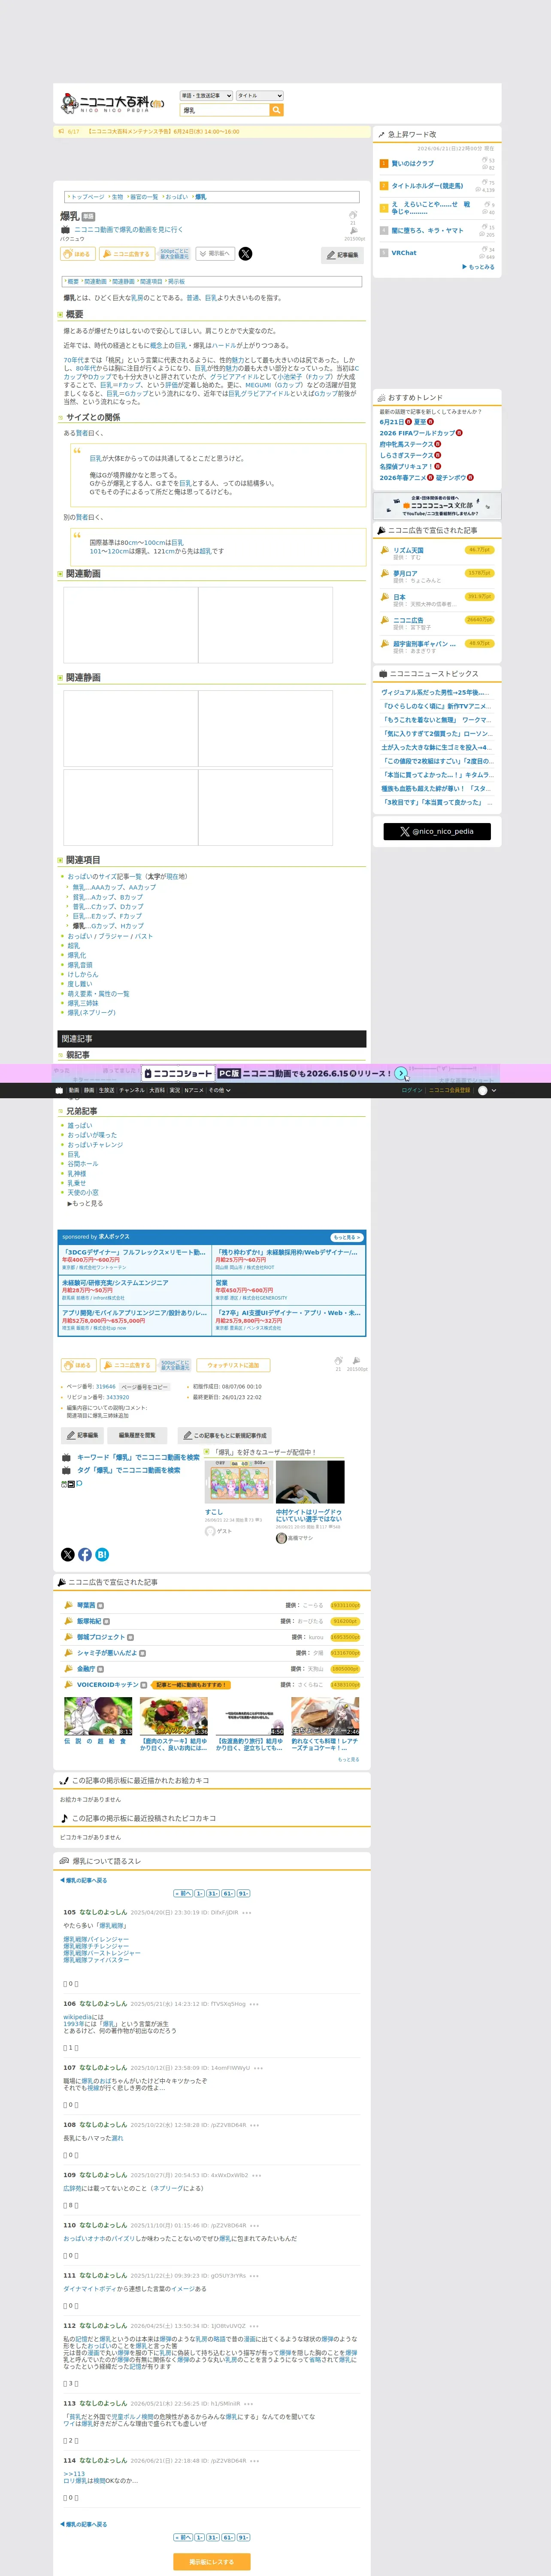The image size is (551, 2576).
Task: Click the X share icon beside 掲示板へ
Action: pos(245,254)
